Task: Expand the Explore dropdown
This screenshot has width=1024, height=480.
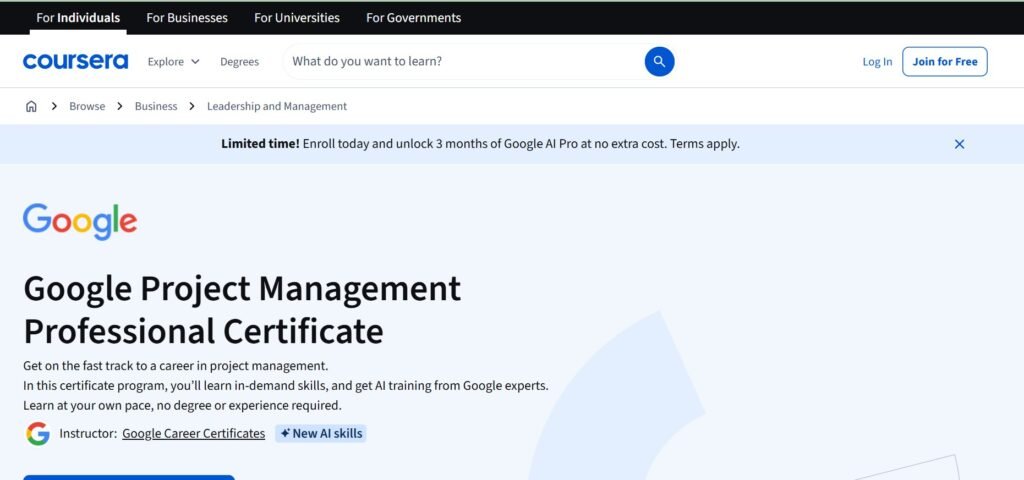Action: (173, 61)
